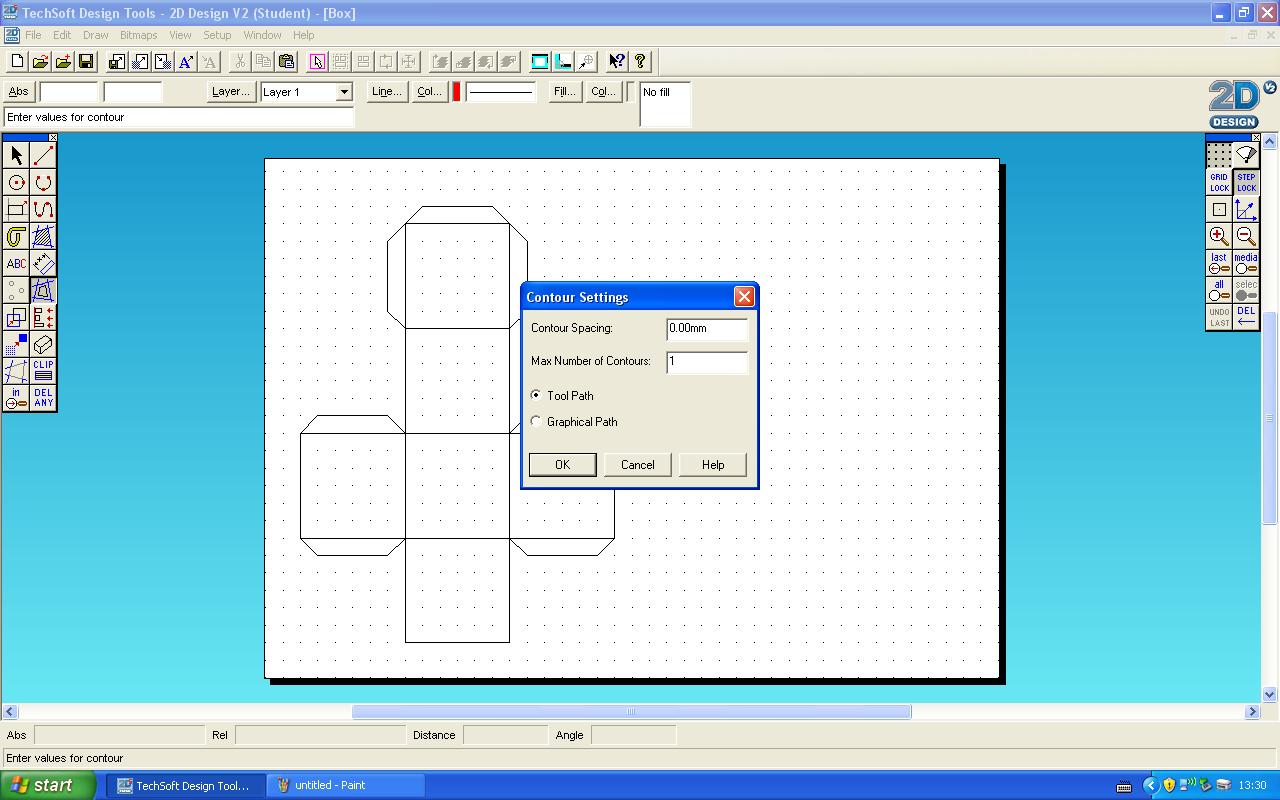Select the Rectangle drawing tool

click(15, 209)
